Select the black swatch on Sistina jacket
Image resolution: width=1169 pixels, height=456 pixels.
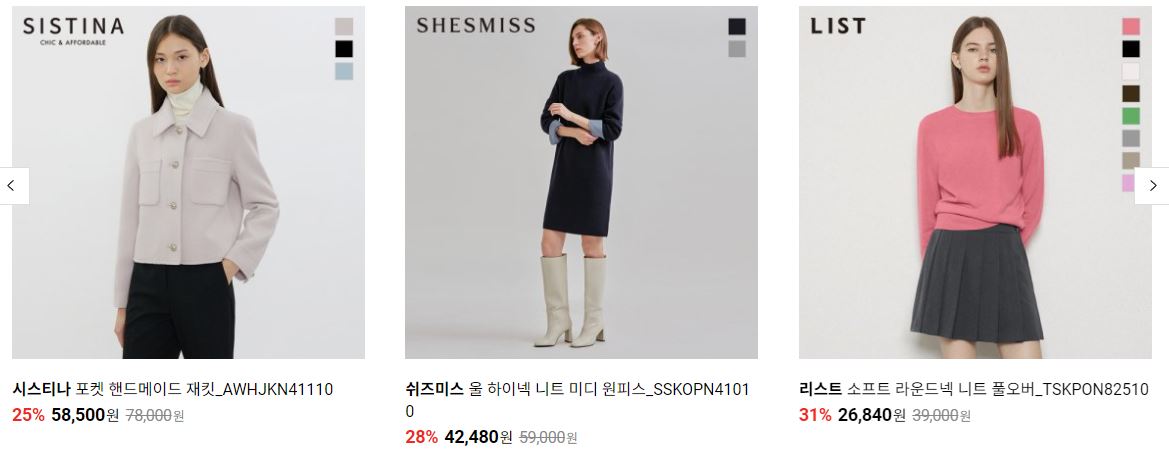(x=344, y=49)
